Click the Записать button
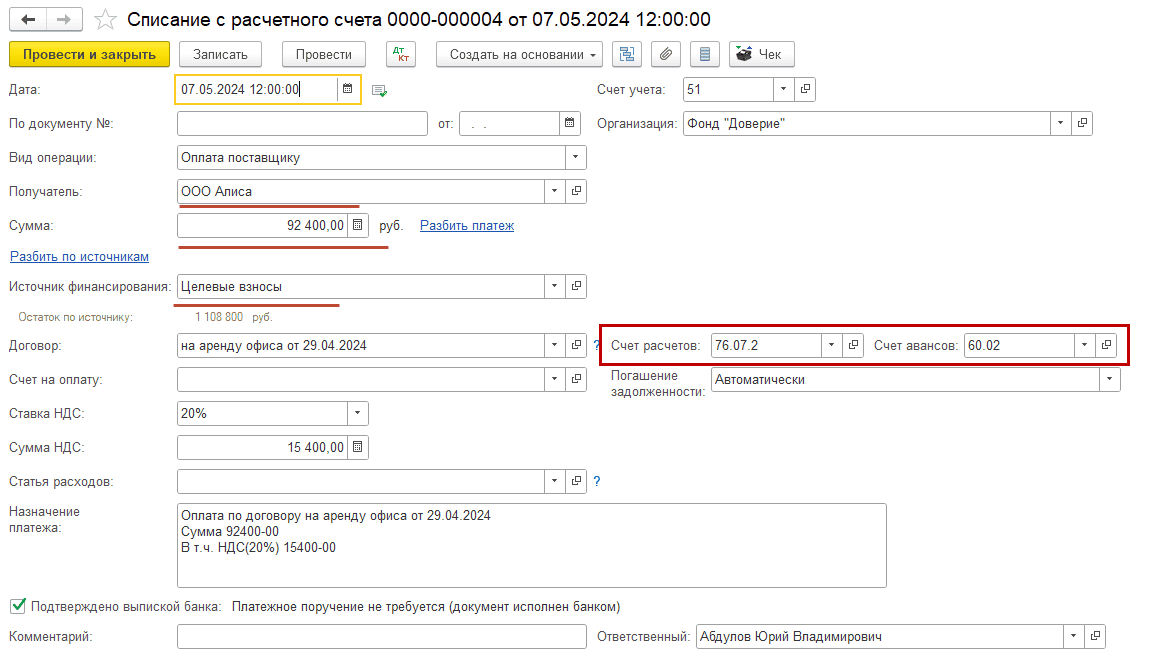The image size is (1149, 666). [x=221, y=54]
